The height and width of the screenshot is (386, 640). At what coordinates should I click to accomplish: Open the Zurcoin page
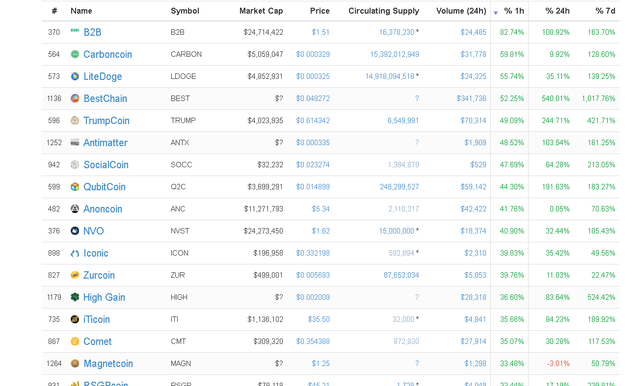(x=99, y=275)
